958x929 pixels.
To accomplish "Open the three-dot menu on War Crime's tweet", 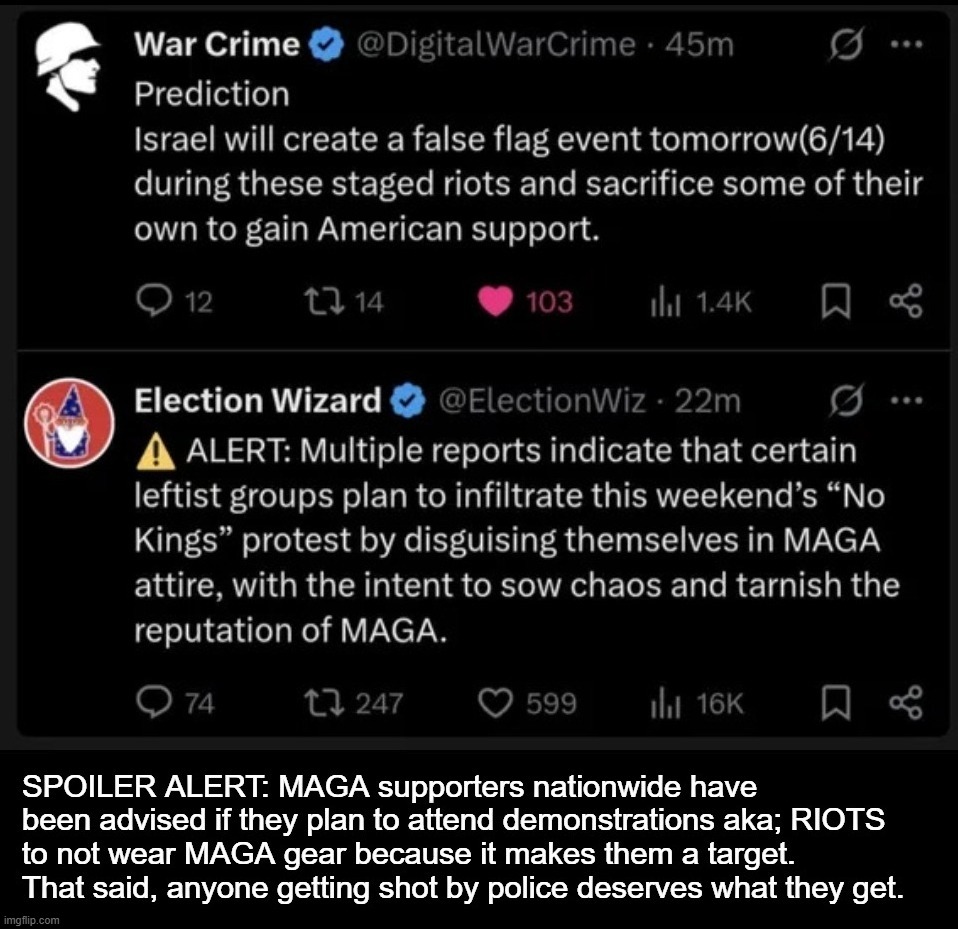I will point(908,43).
